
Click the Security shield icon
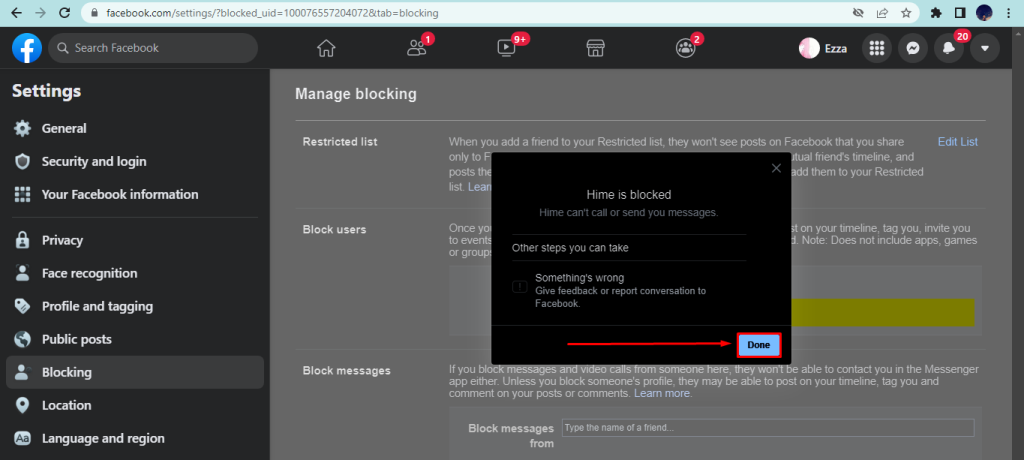(x=23, y=161)
